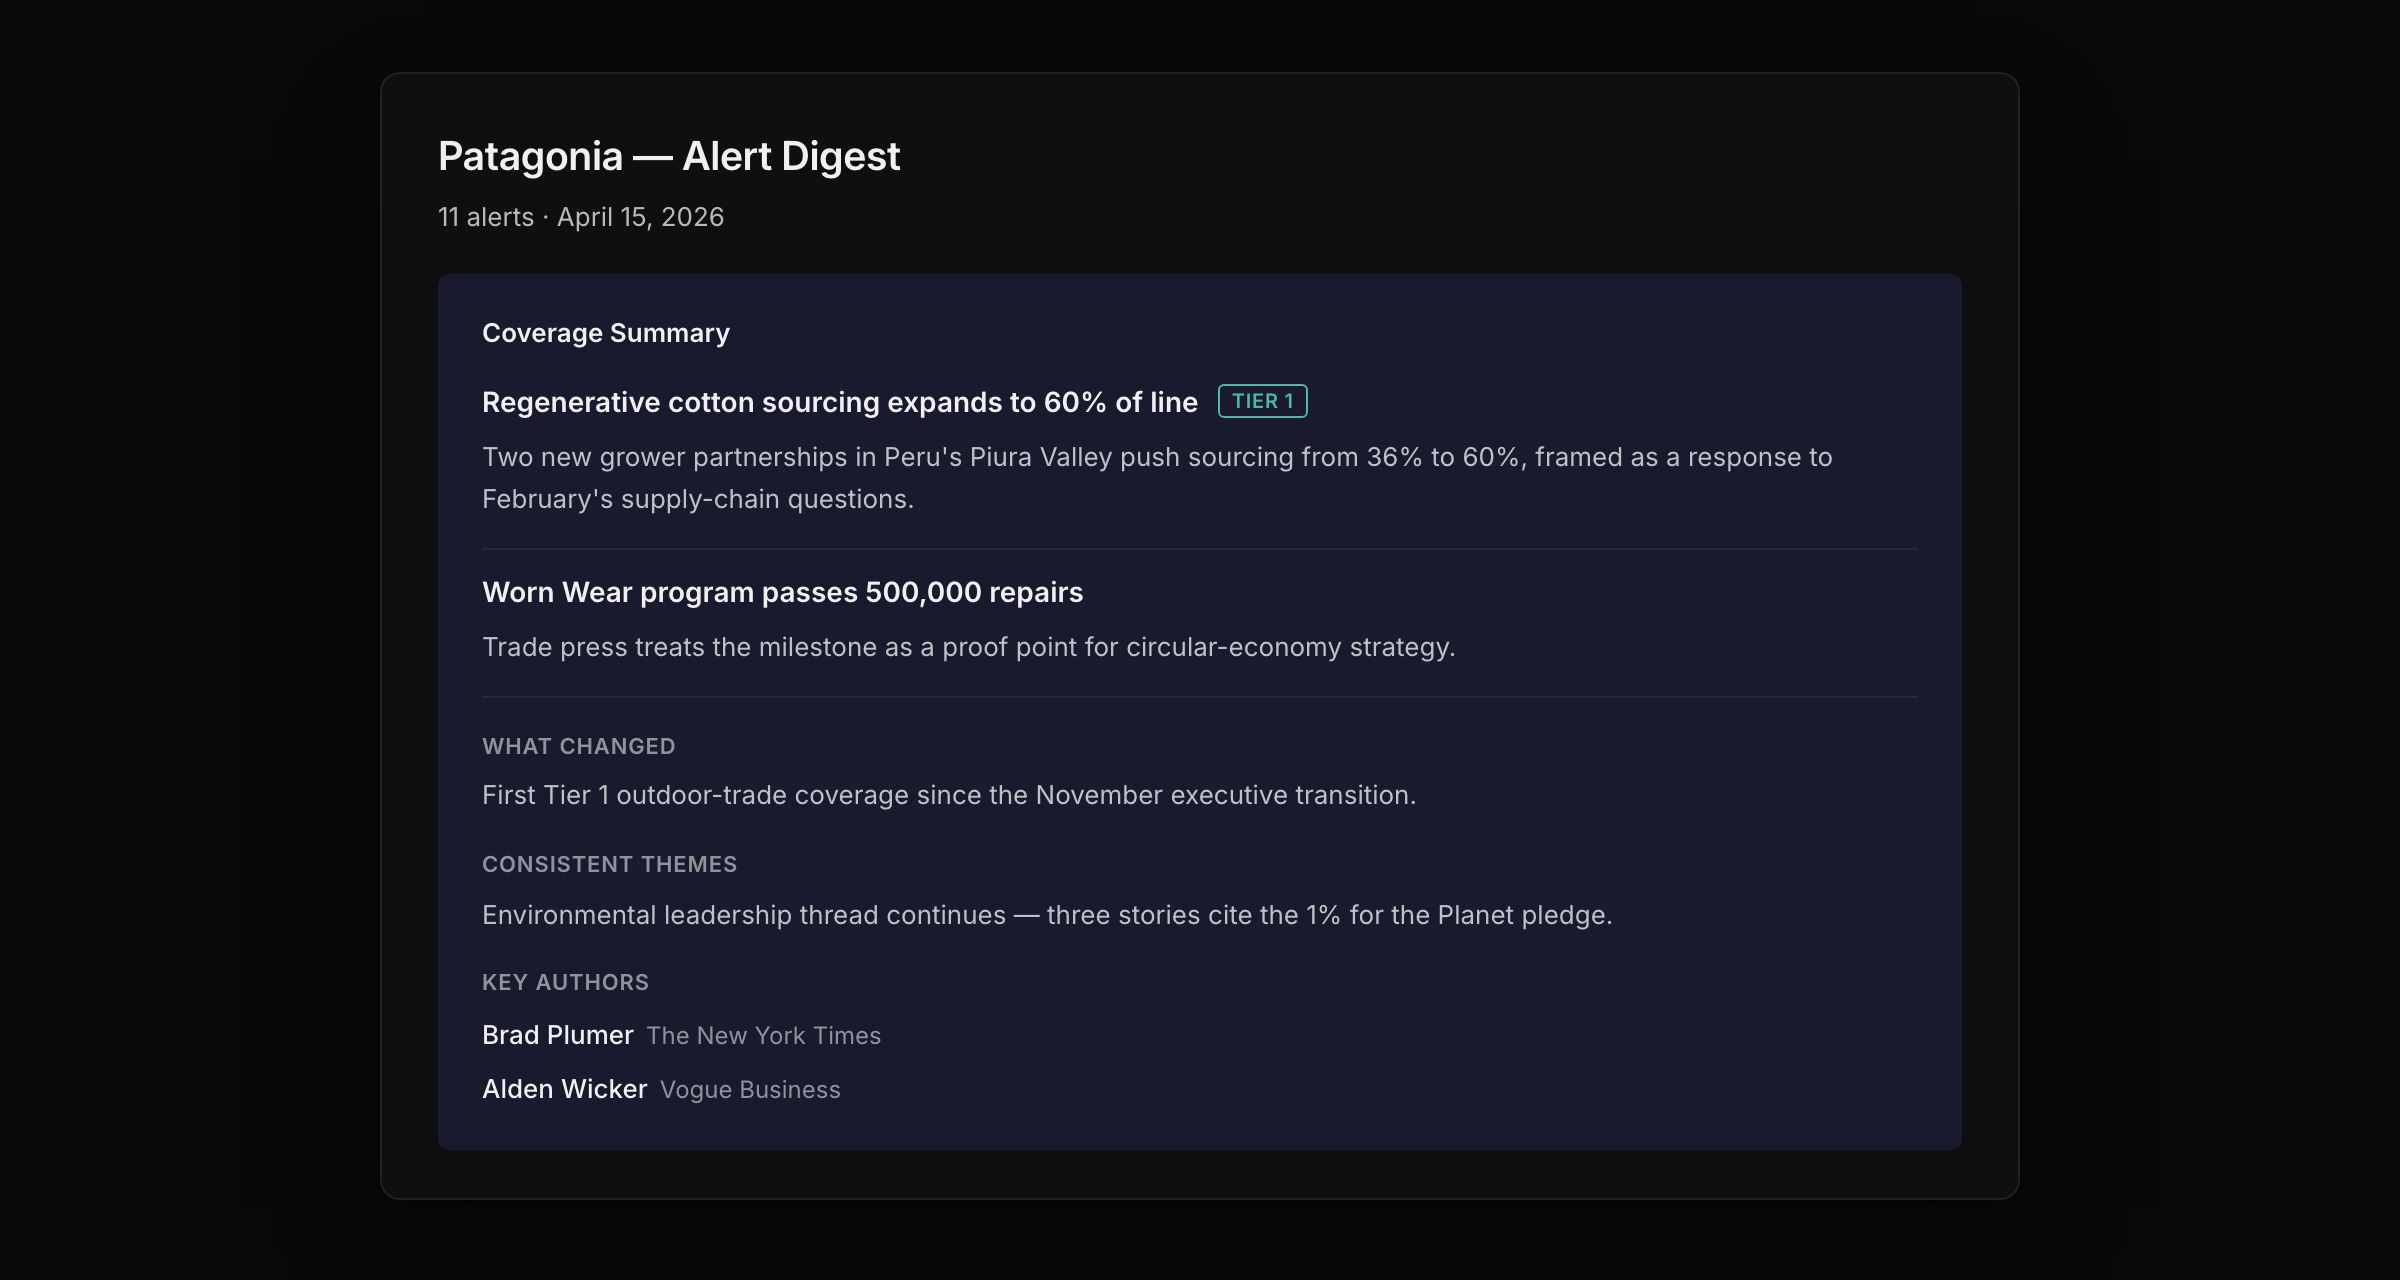Screen dimensions: 2400x1280
Task: Click the TIER 1 badge
Action: [x=1263, y=401]
